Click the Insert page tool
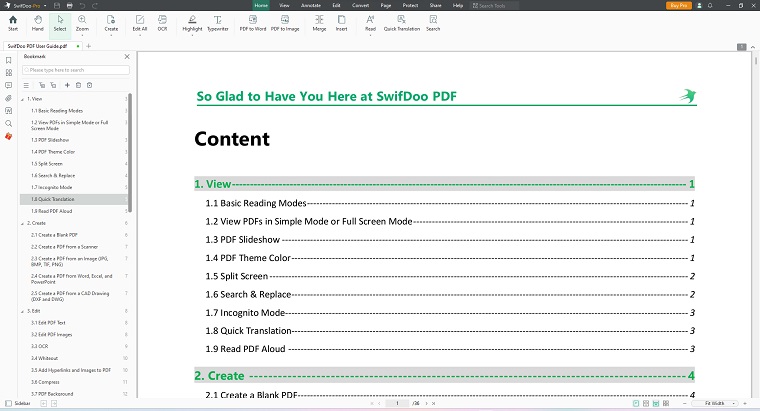The width and height of the screenshot is (760, 411). pos(341,23)
